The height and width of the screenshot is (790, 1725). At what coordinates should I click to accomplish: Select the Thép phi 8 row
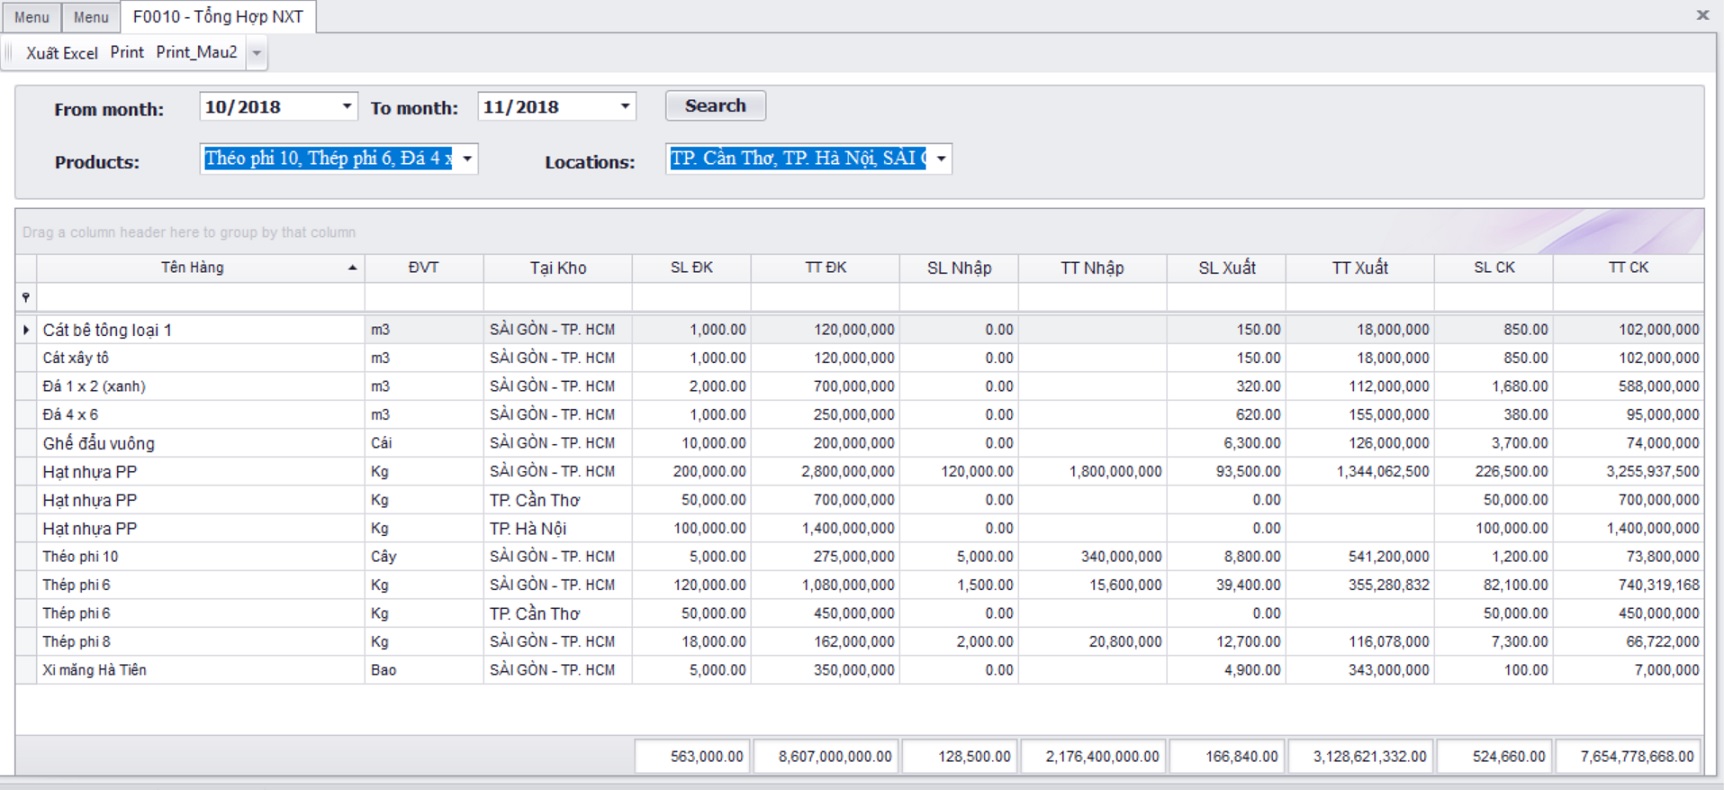tap(860, 641)
